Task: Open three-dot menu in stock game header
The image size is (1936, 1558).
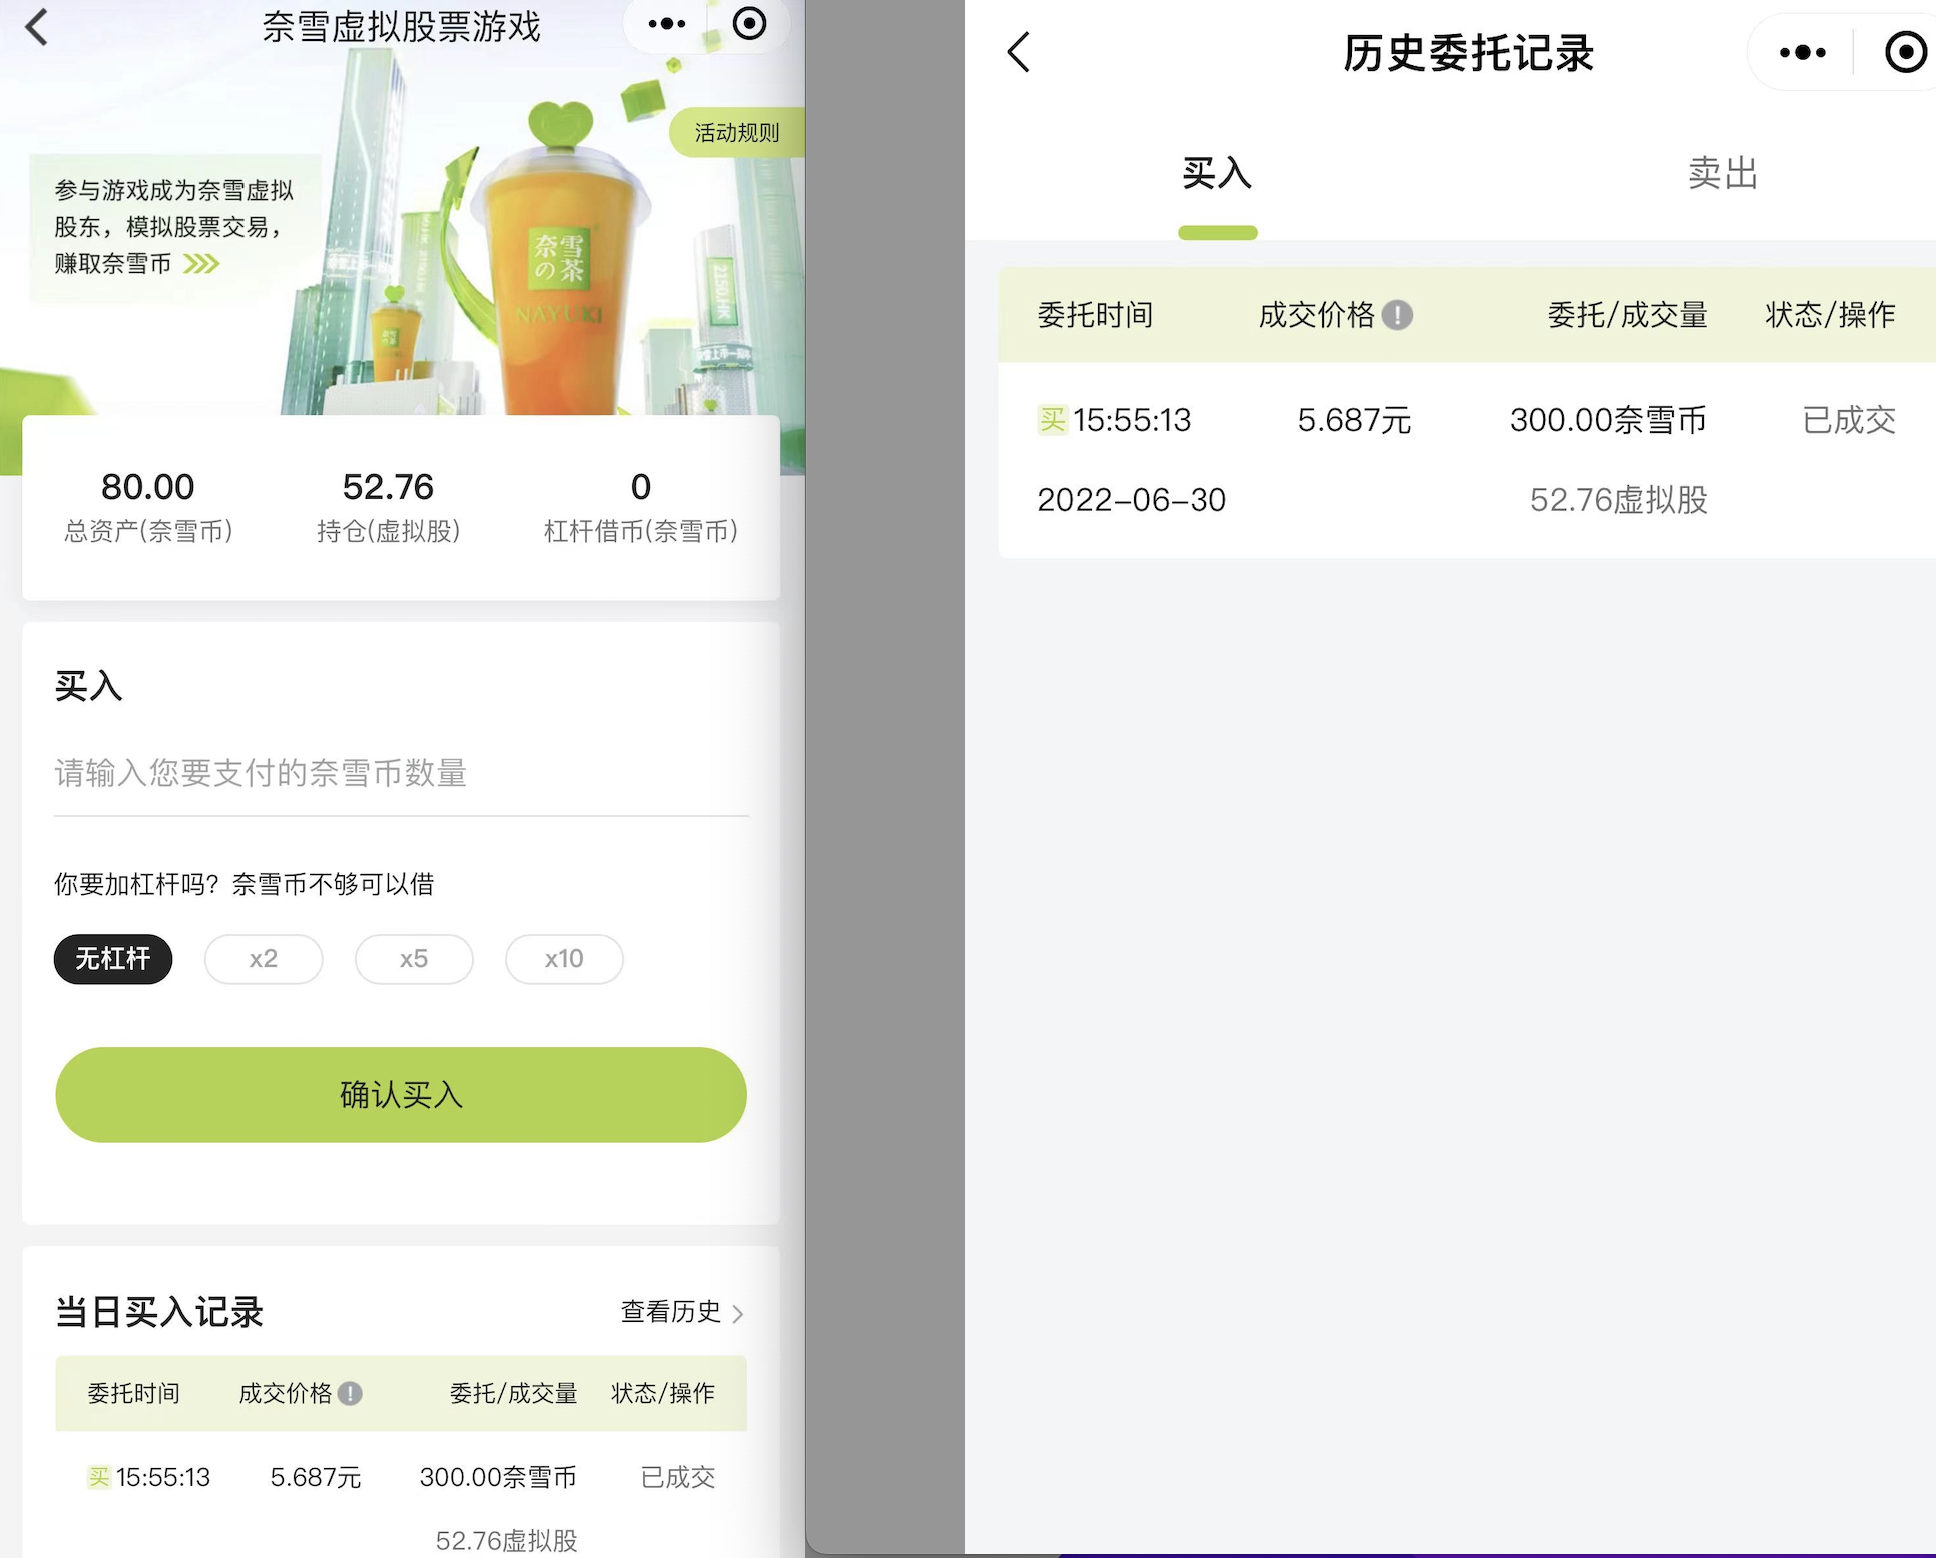Action: [666, 24]
